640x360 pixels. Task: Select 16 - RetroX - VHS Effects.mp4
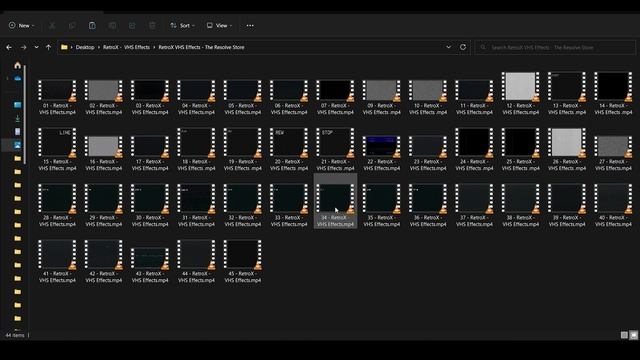104,153
